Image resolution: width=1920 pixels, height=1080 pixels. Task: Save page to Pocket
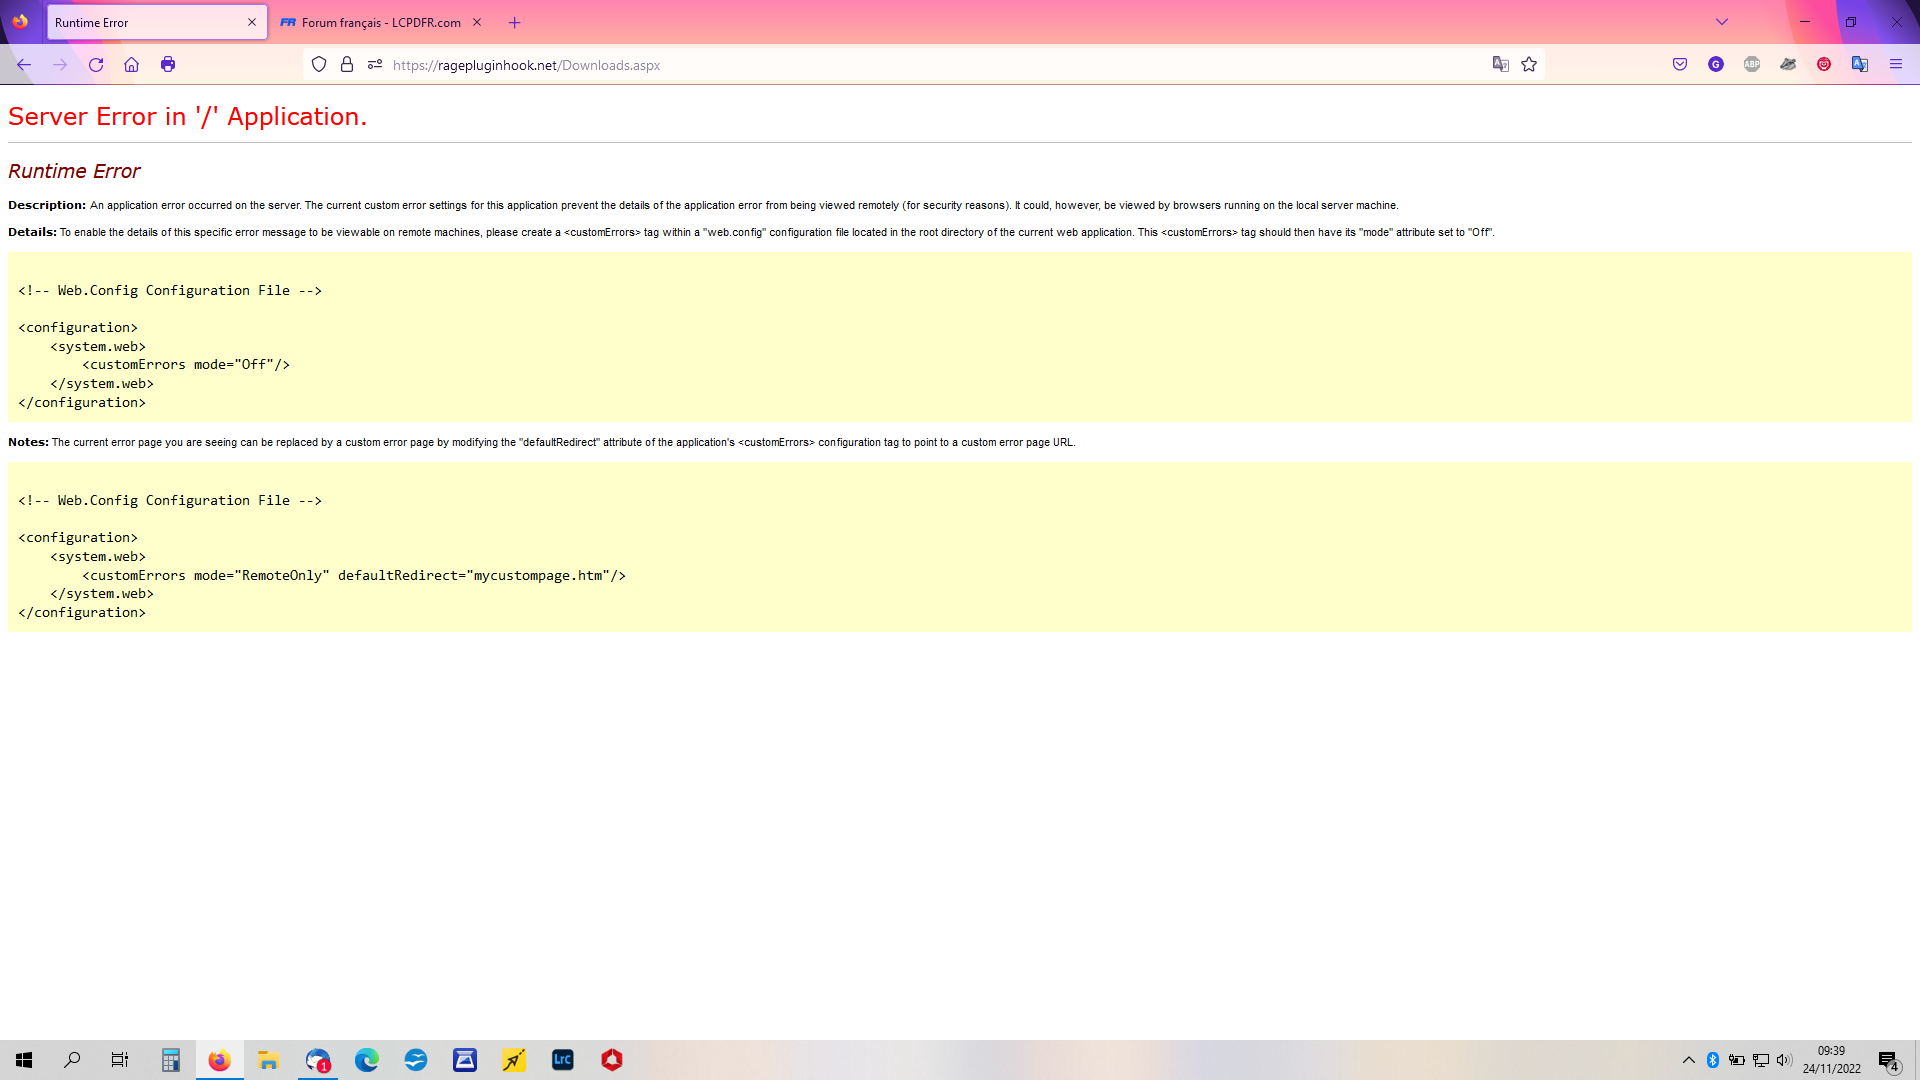[x=1680, y=65]
